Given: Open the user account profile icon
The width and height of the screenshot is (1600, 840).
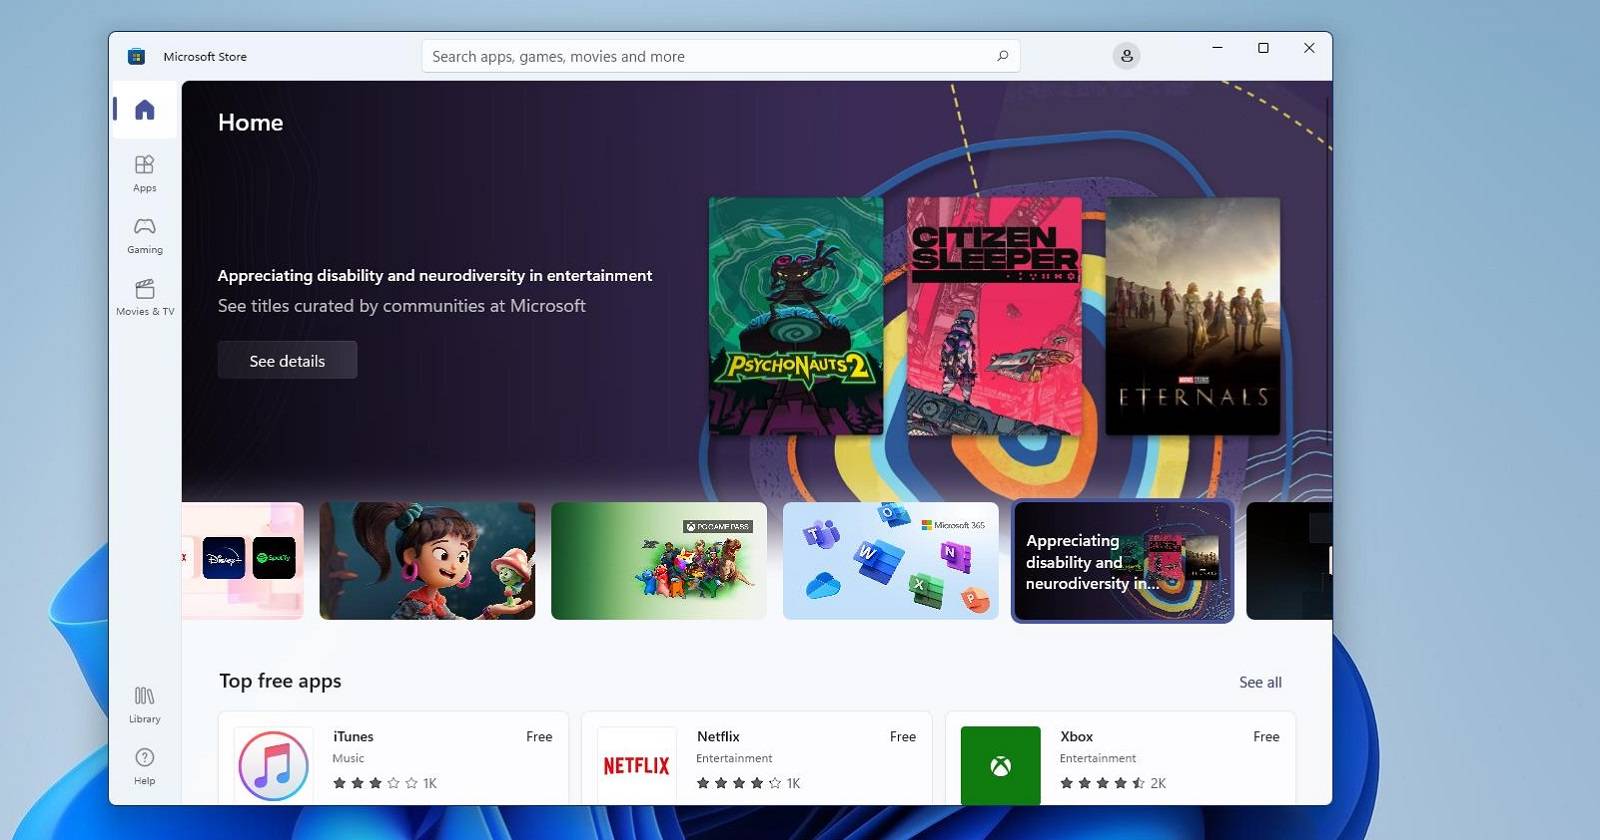Looking at the screenshot, I should pyautogui.click(x=1127, y=56).
